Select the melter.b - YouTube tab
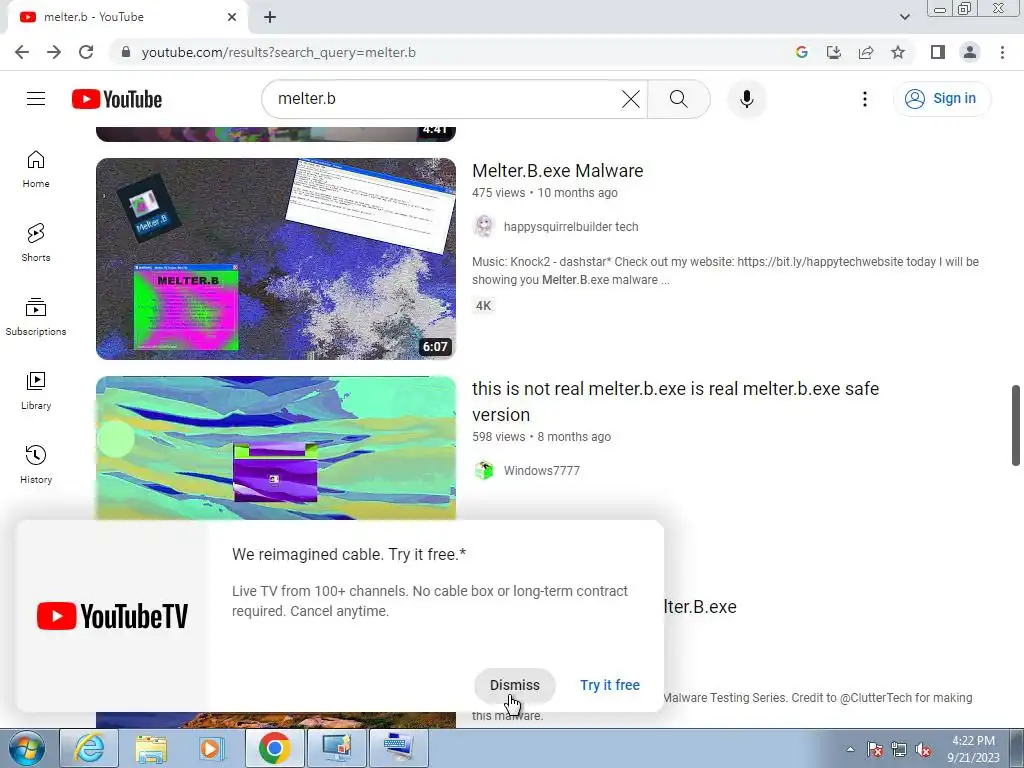The width and height of the screenshot is (1024, 768). pyautogui.click(x=124, y=17)
